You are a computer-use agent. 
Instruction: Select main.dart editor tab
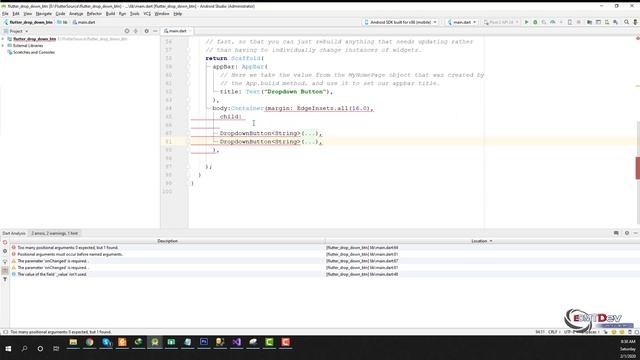point(176,31)
